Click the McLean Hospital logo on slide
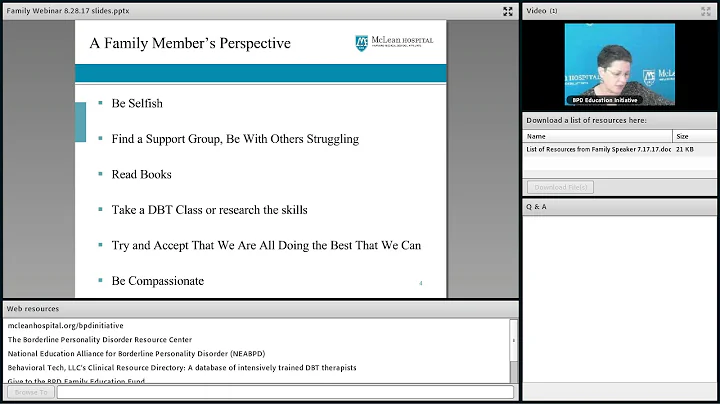Image resolution: width=720 pixels, height=404 pixels. tap(394, 43)
